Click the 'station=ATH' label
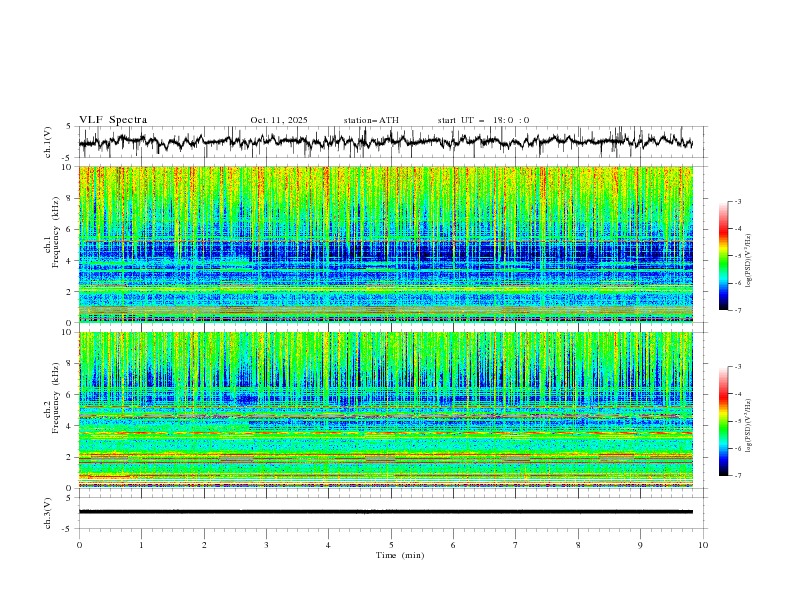The width and height of the screenshot is (792, 612). click(371, 120)
